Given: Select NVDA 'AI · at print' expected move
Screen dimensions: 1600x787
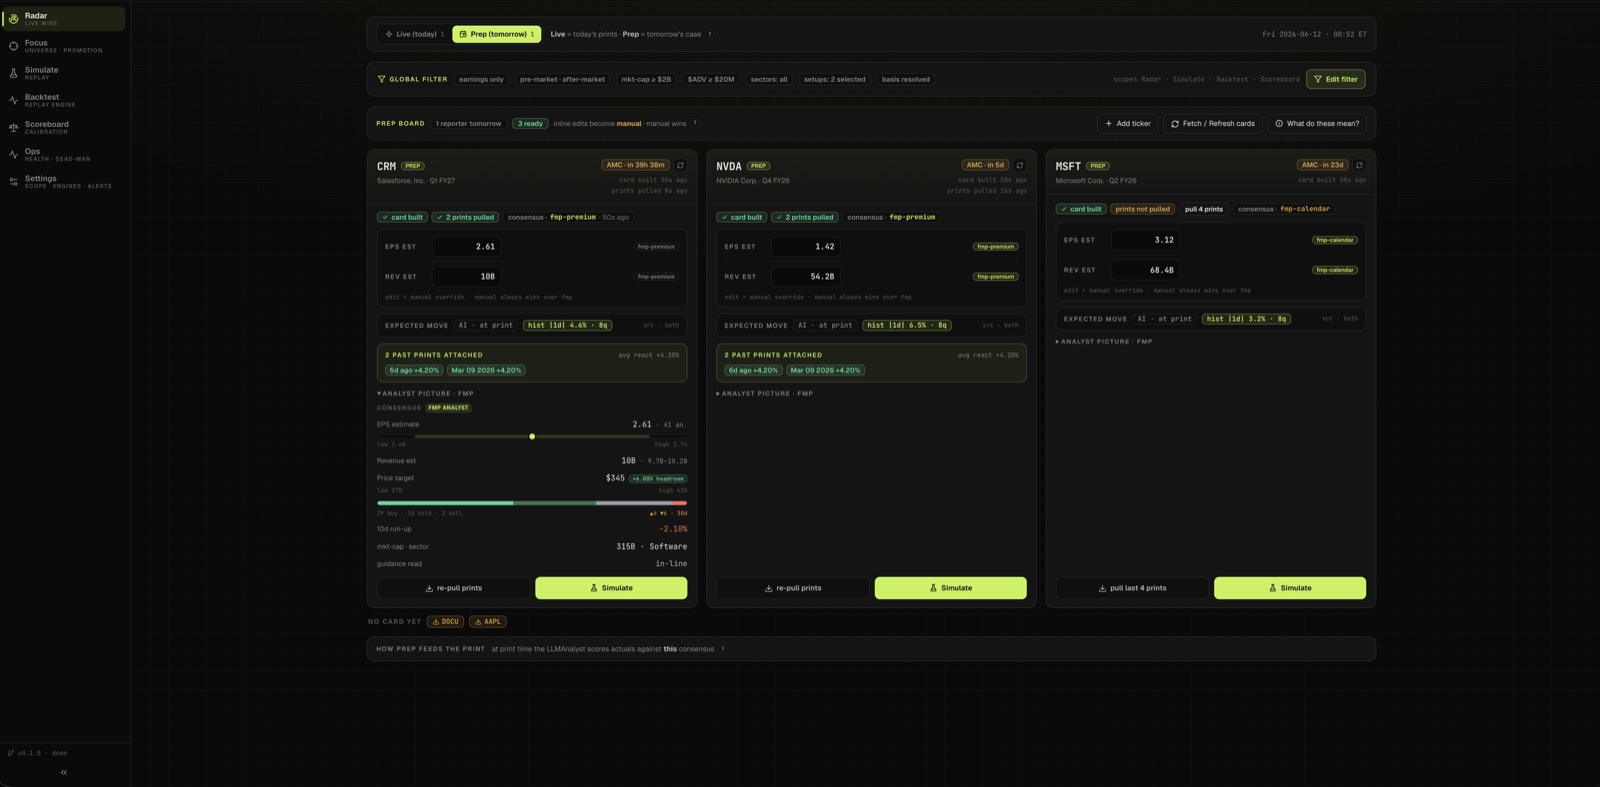Looking at the screenshot, I should click(825, 325).
